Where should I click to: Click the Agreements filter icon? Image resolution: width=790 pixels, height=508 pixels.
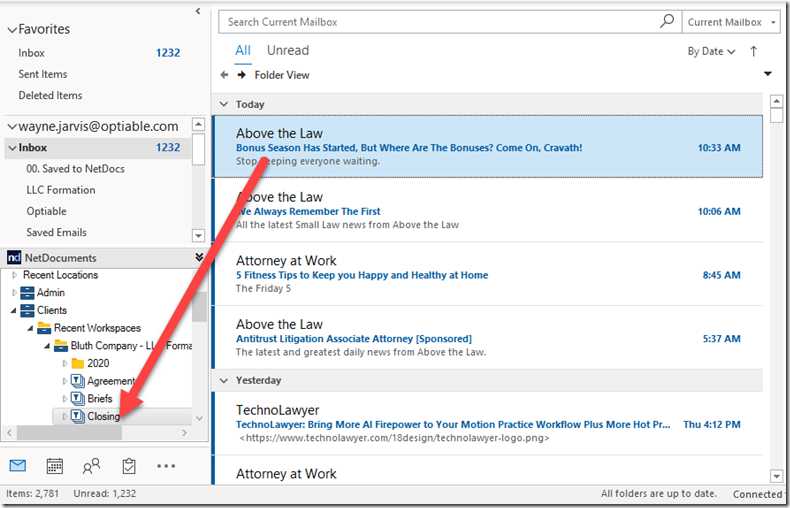[78, 381]
